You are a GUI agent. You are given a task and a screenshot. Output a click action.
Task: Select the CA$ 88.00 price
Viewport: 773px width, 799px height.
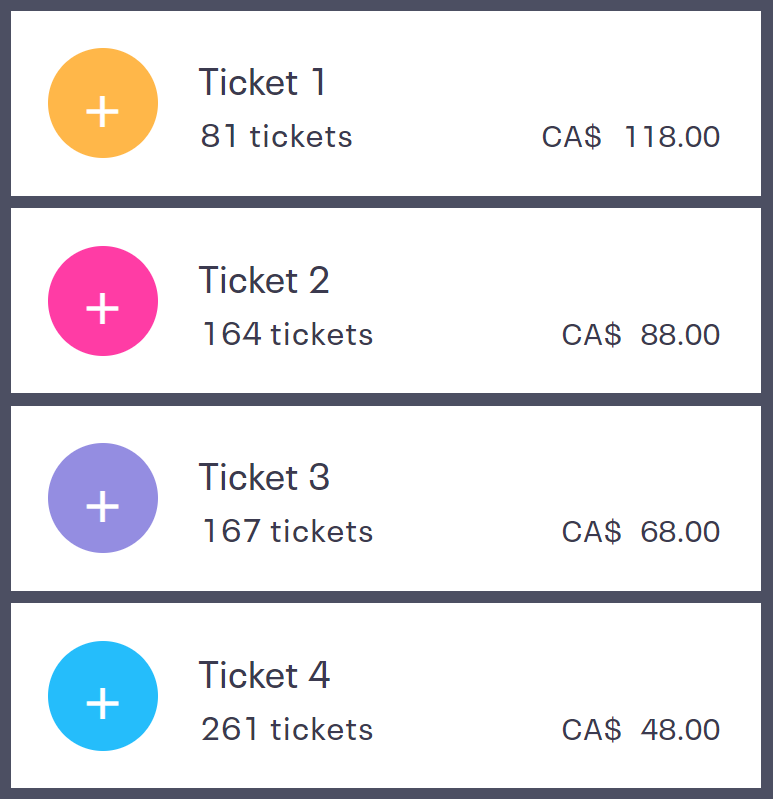640,334
